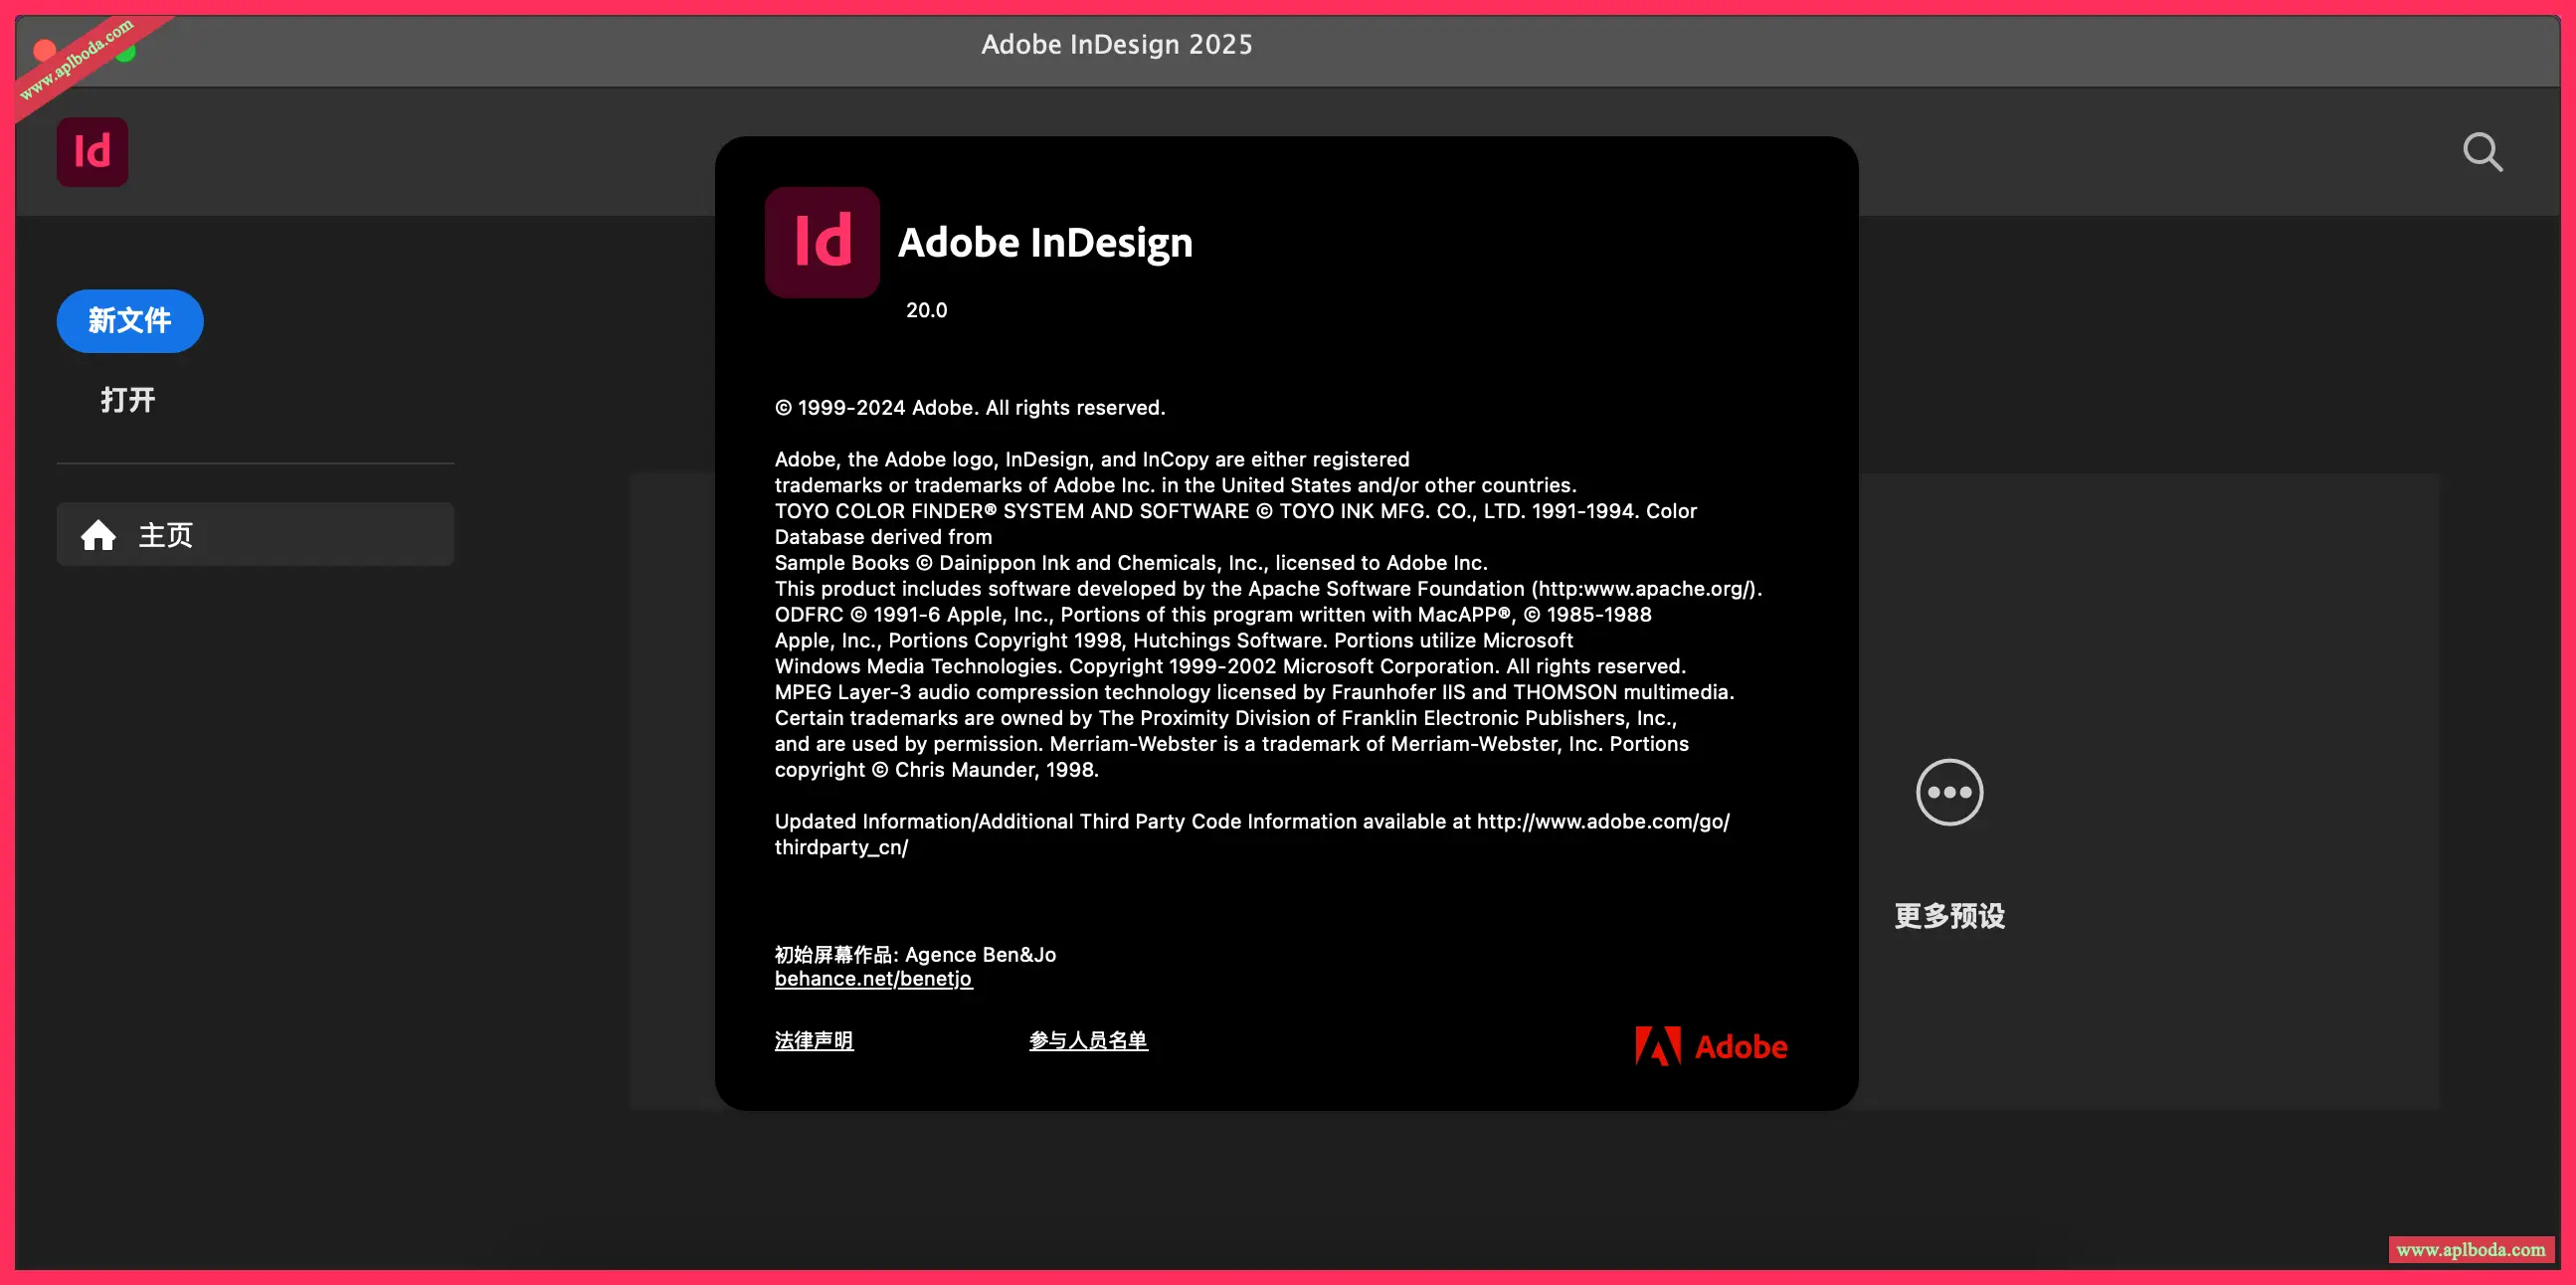Image resolution: width=2576 pixels, height=1285 pixels.
Task: Click the house icon in sidebar
Action: (x=98, y=535)
